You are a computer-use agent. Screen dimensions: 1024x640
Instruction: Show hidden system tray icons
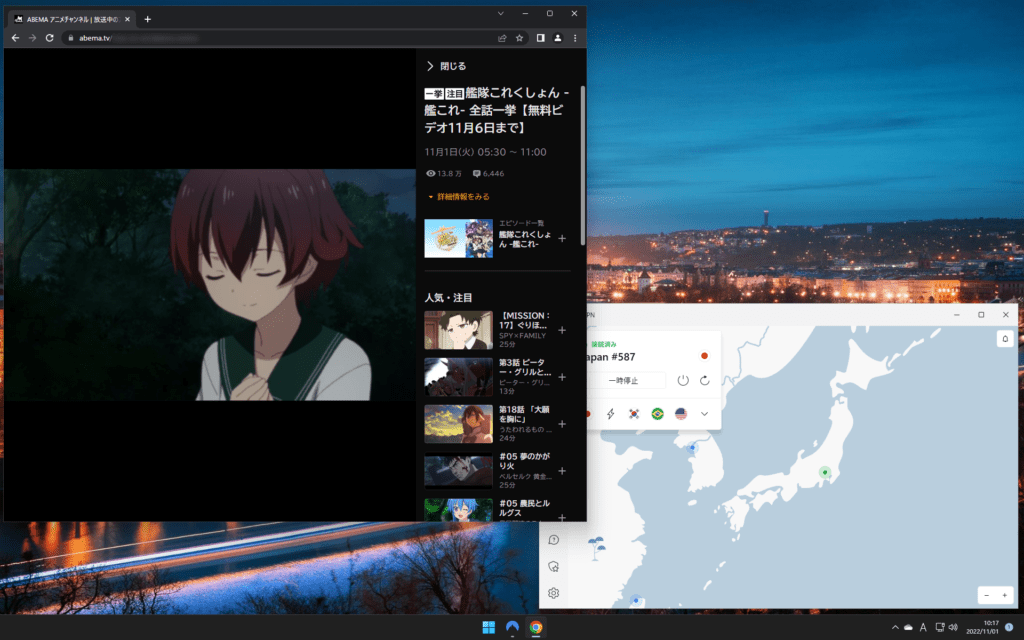tap(895, 627)
